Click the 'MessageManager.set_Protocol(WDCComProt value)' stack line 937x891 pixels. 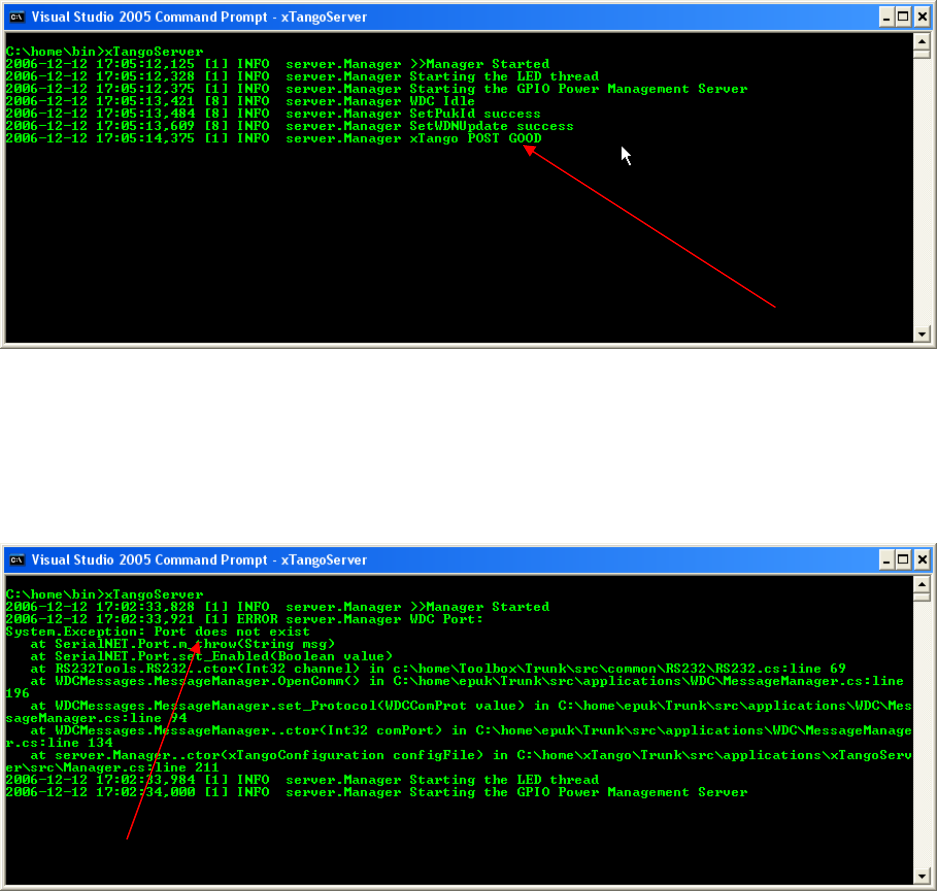tap(459, 712)
